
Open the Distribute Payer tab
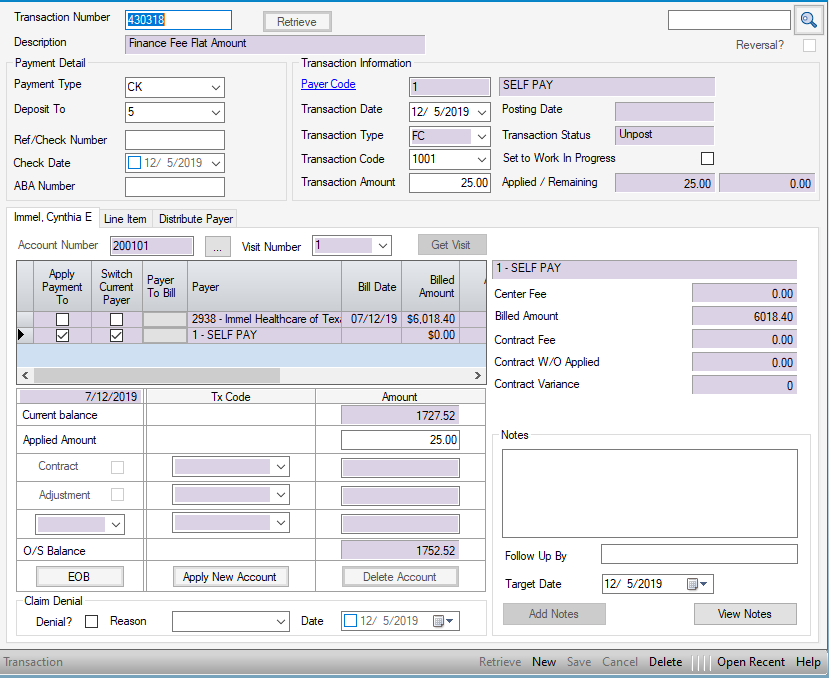[195, 218]
